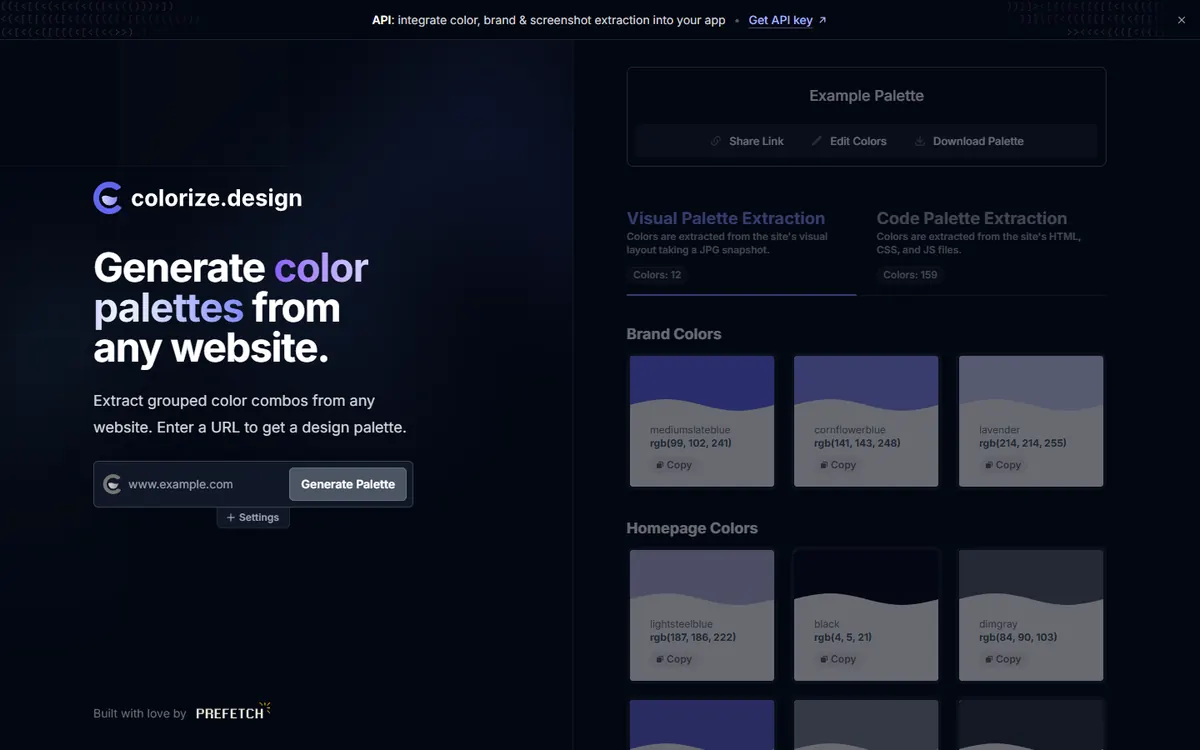The image size is (1200, 750).
Task: Click the rgb(99, 102, 241) value
Action: point(691,442)
